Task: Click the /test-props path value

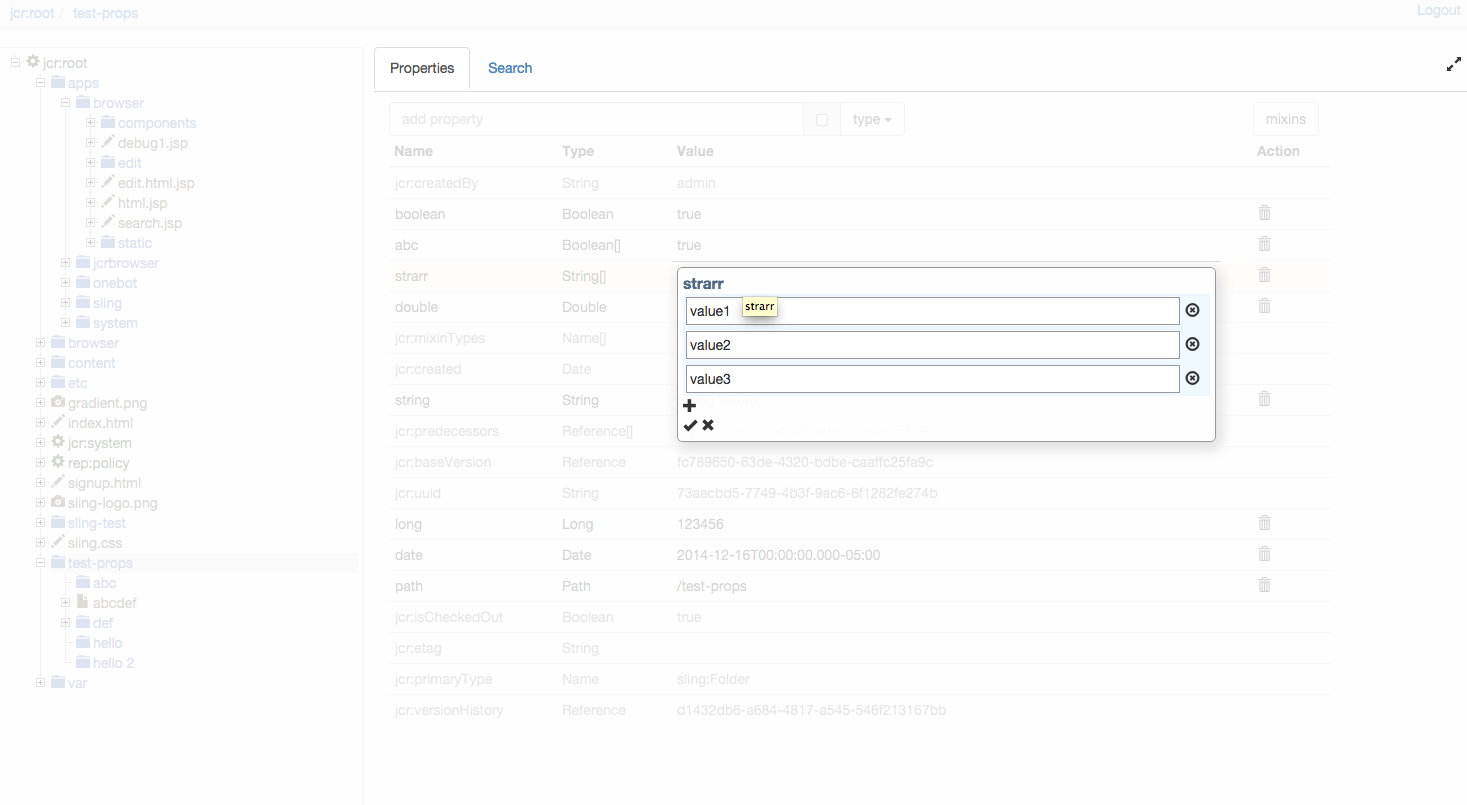Action: [712, 586]
